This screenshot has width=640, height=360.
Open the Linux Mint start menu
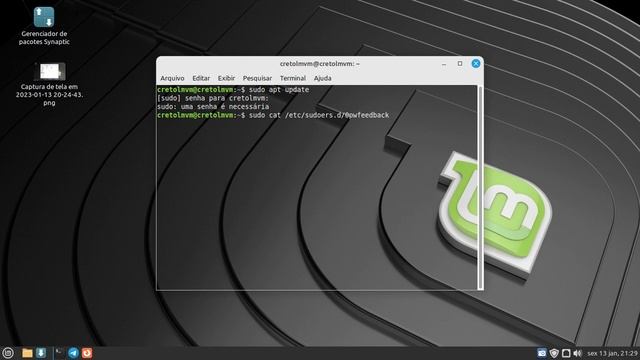(8, 353)
